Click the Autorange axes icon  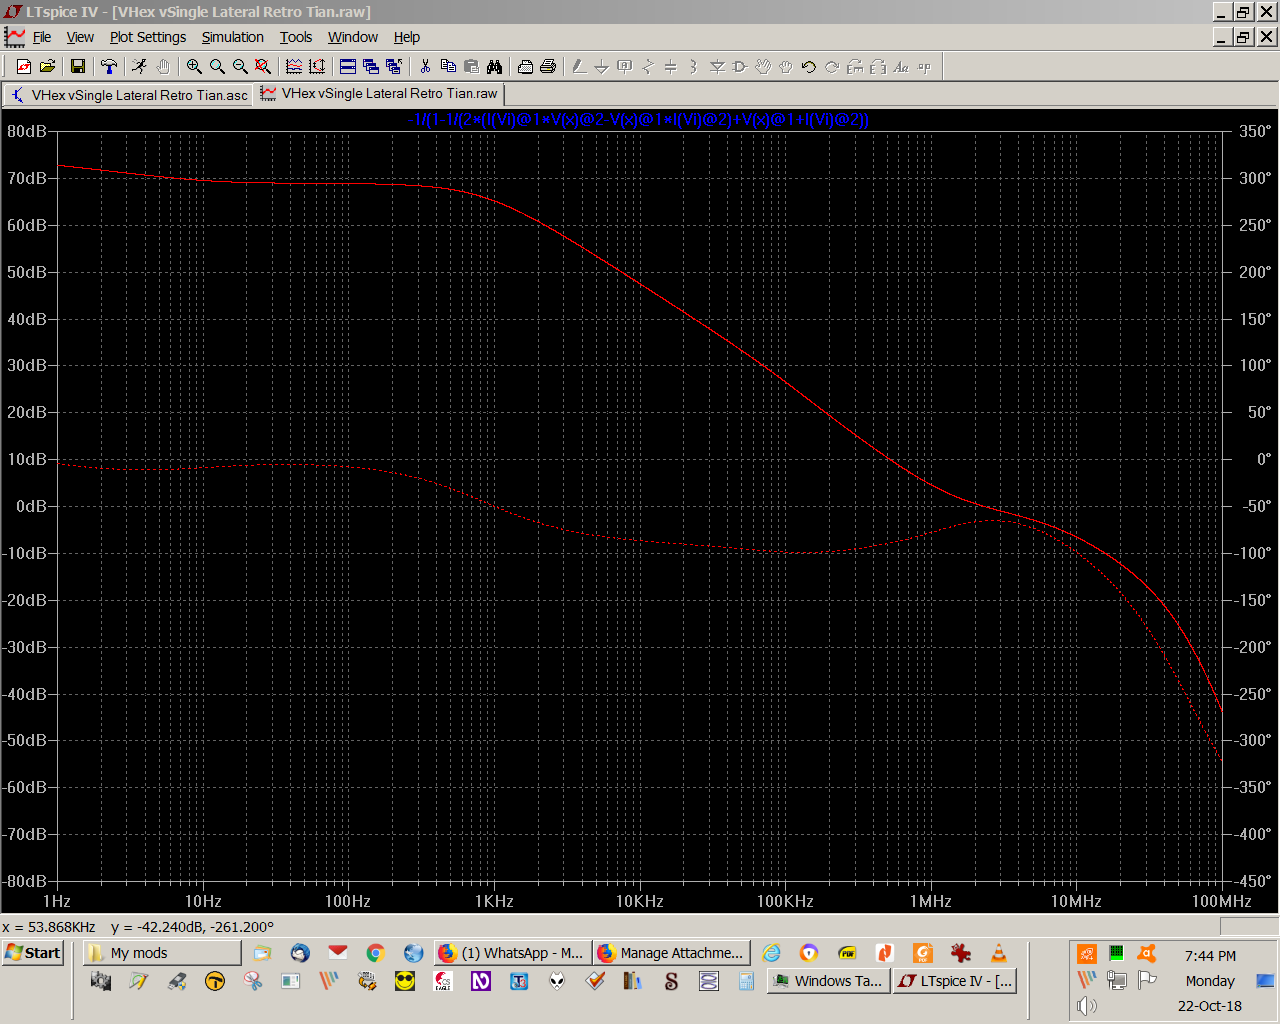coord(317,67)
